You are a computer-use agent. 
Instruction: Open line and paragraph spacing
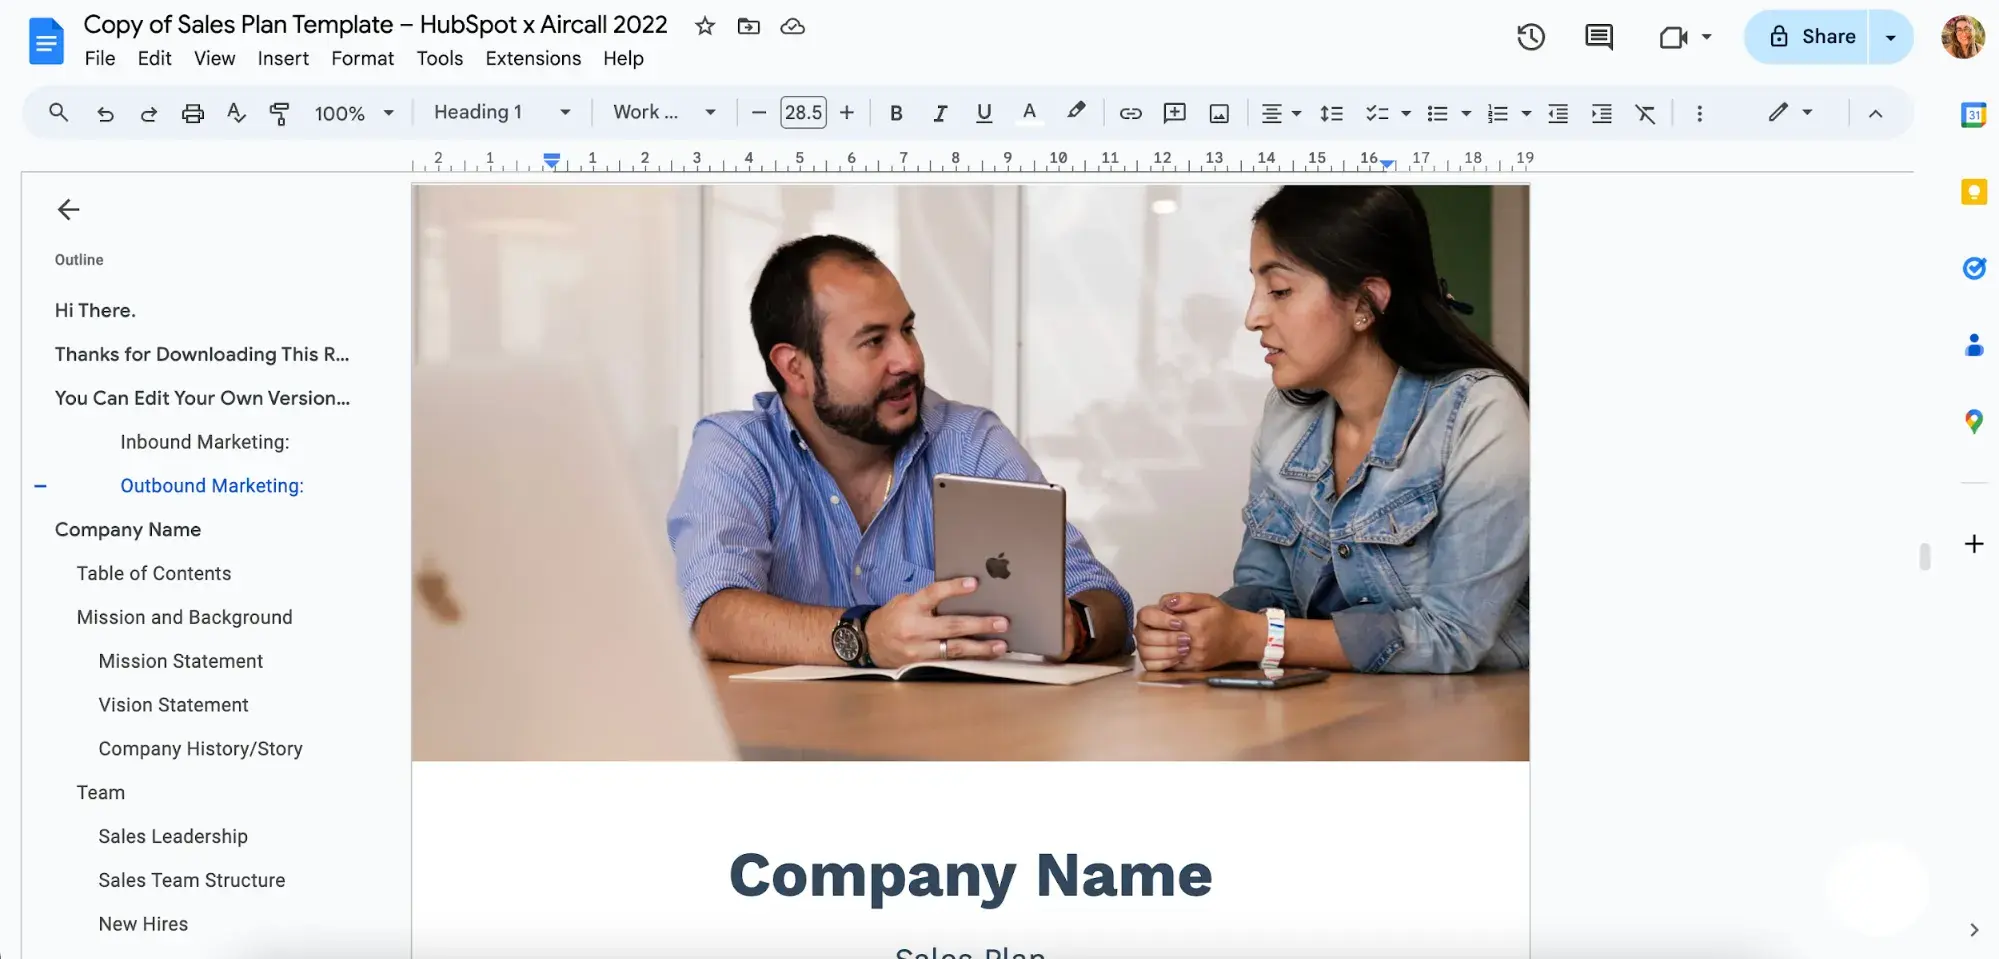click(1331, 113)
